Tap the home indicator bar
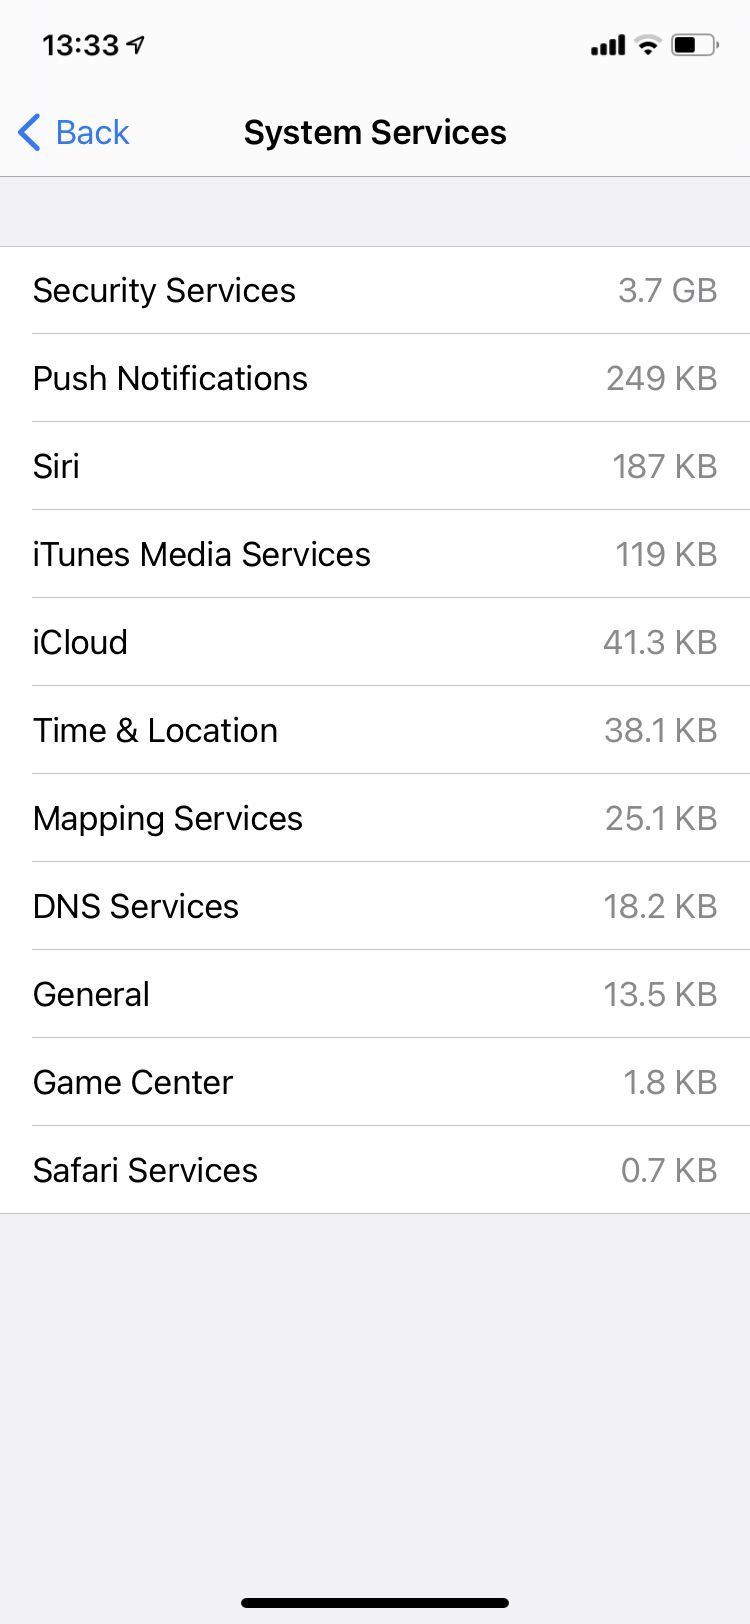Viewport: 750px width, 1624px height. coord(375,1602)
